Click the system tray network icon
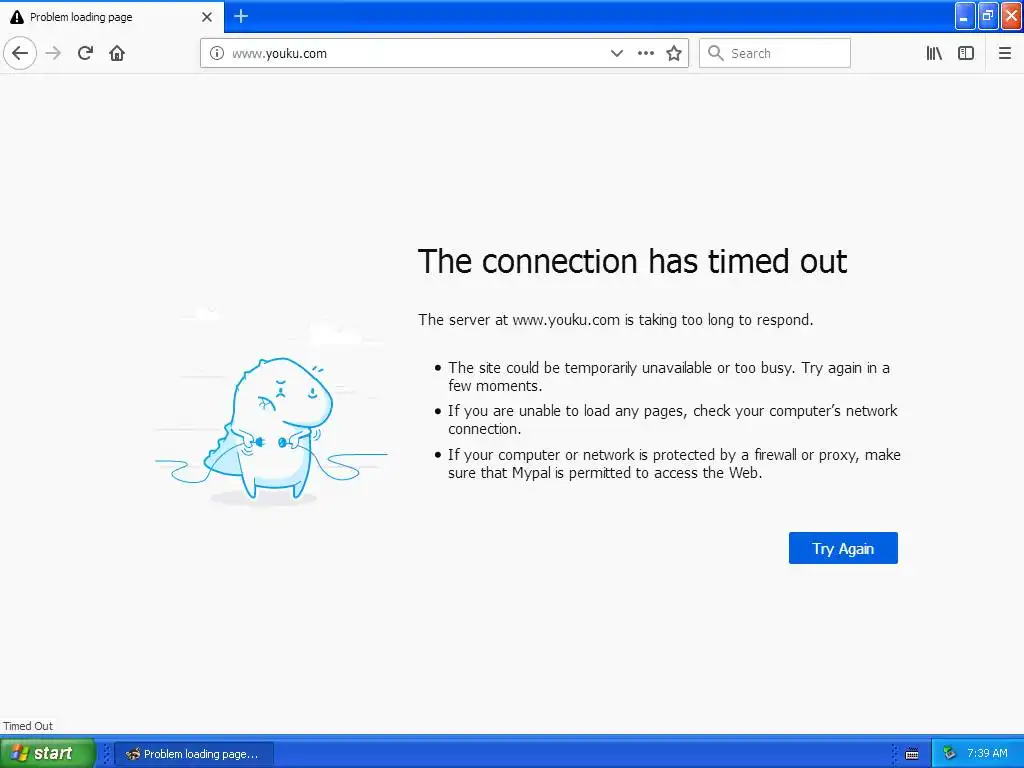1024x768 pixels. click(949, 754)
